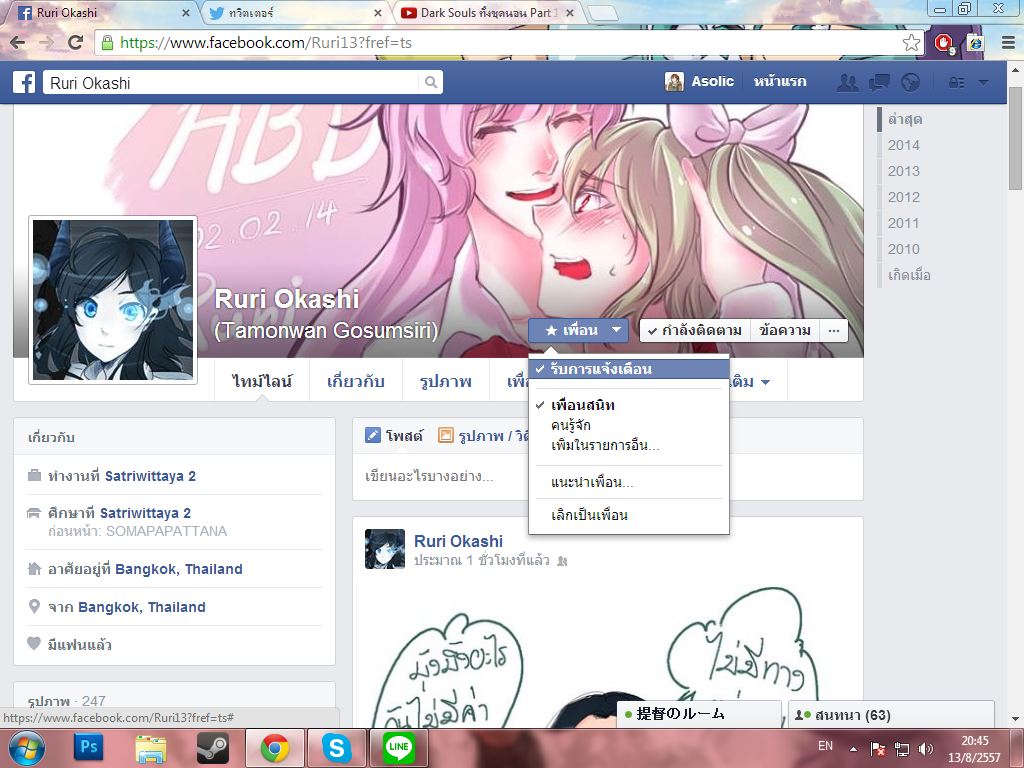Open a new browser tab
The height and width of the screenshot is (768, 1024).
coord(602,13)
